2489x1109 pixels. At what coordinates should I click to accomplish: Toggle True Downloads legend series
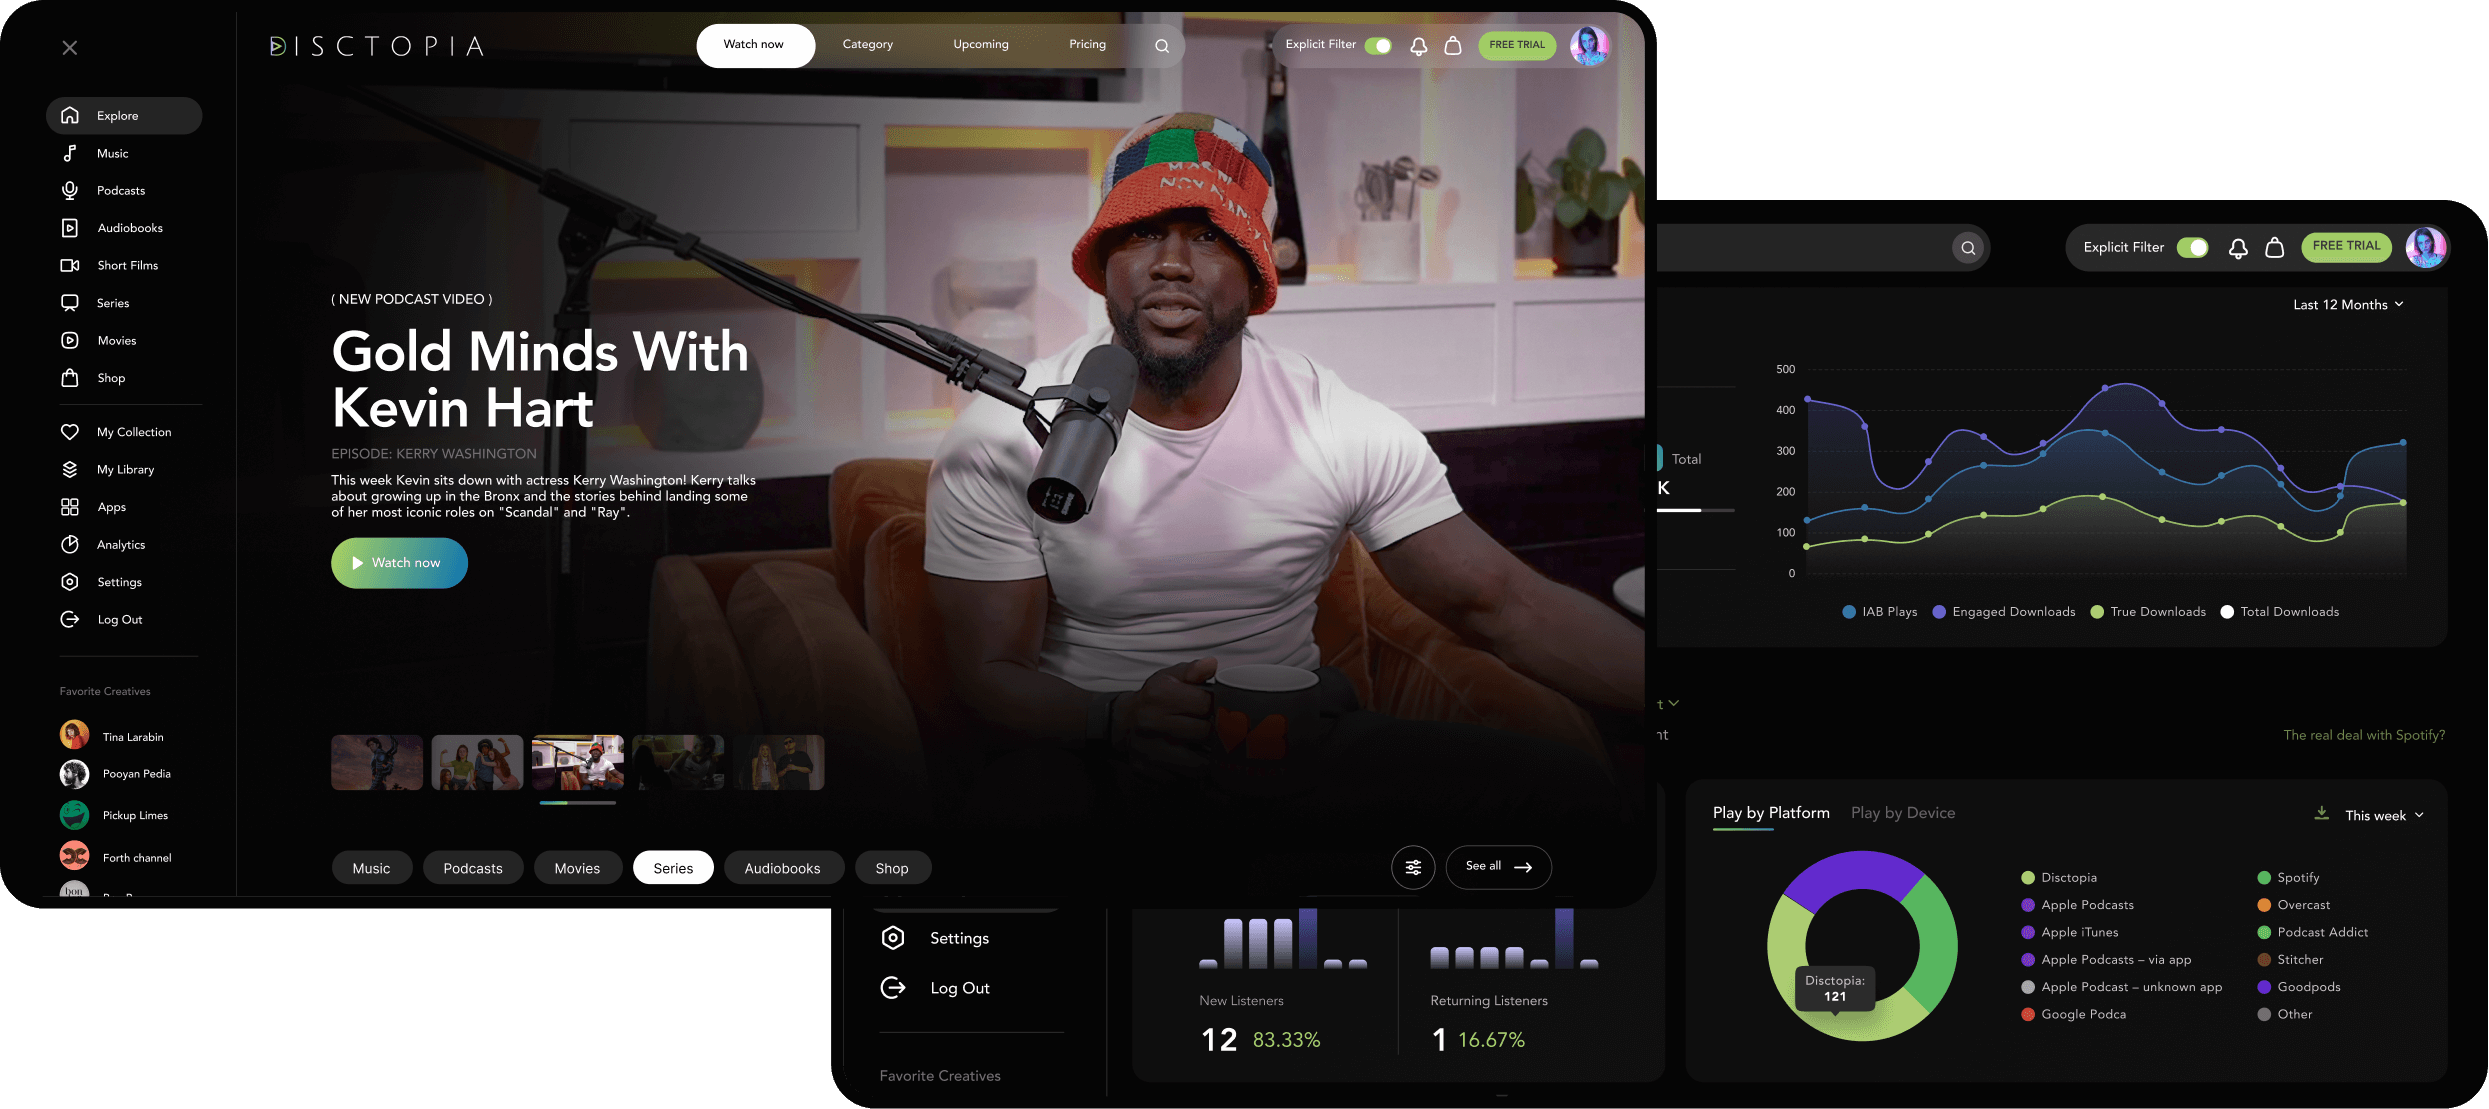[2147, 612]
